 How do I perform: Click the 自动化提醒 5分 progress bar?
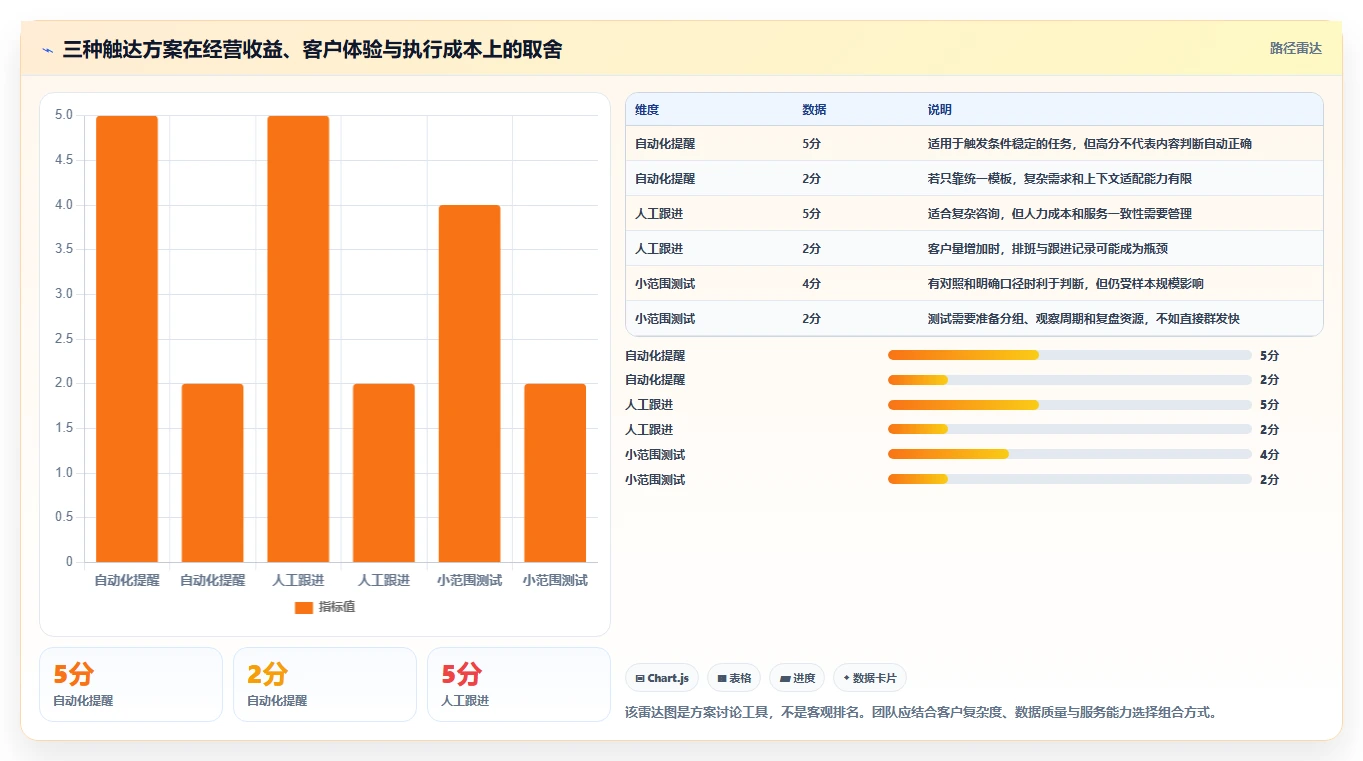click(x=1070, y=355)
